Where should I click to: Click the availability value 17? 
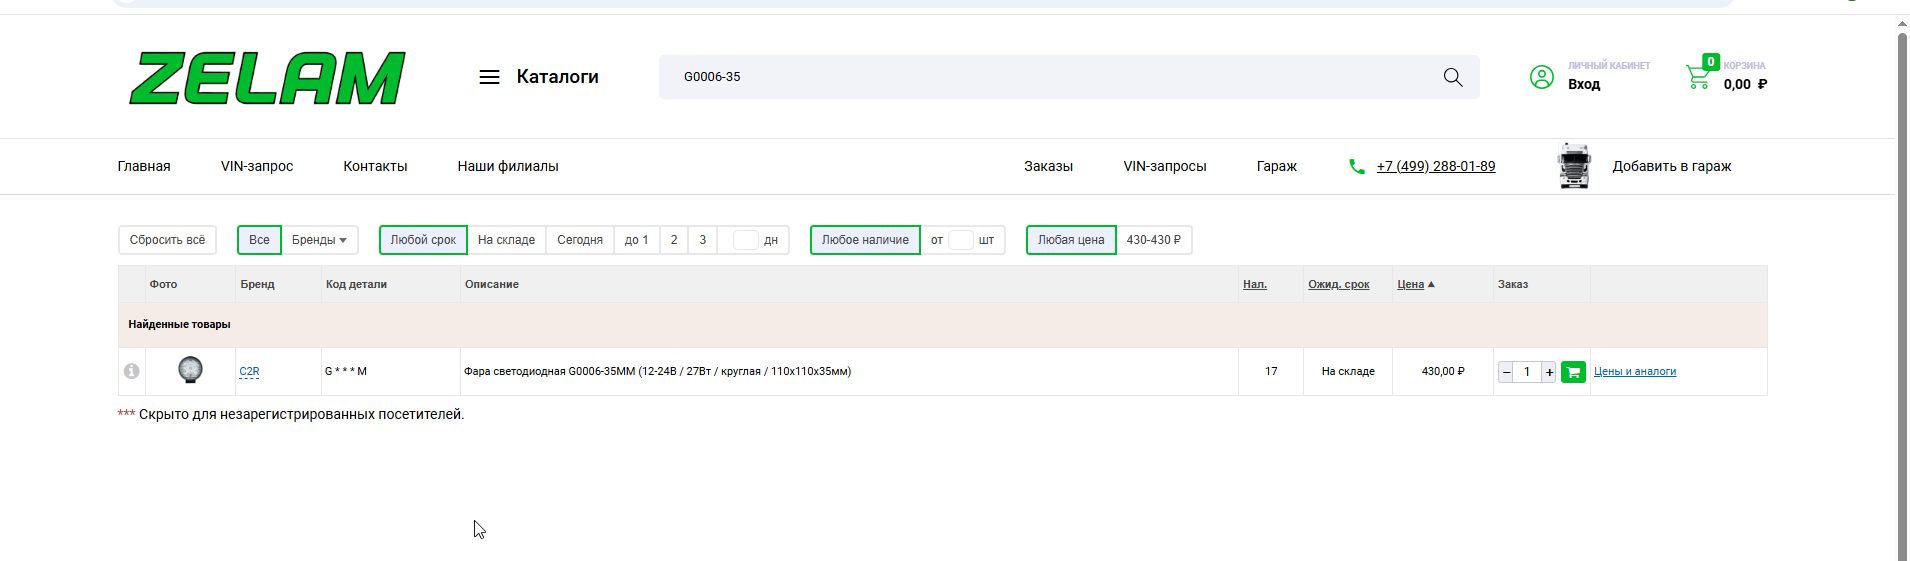pyautogui.click(x=1271, y=372)
